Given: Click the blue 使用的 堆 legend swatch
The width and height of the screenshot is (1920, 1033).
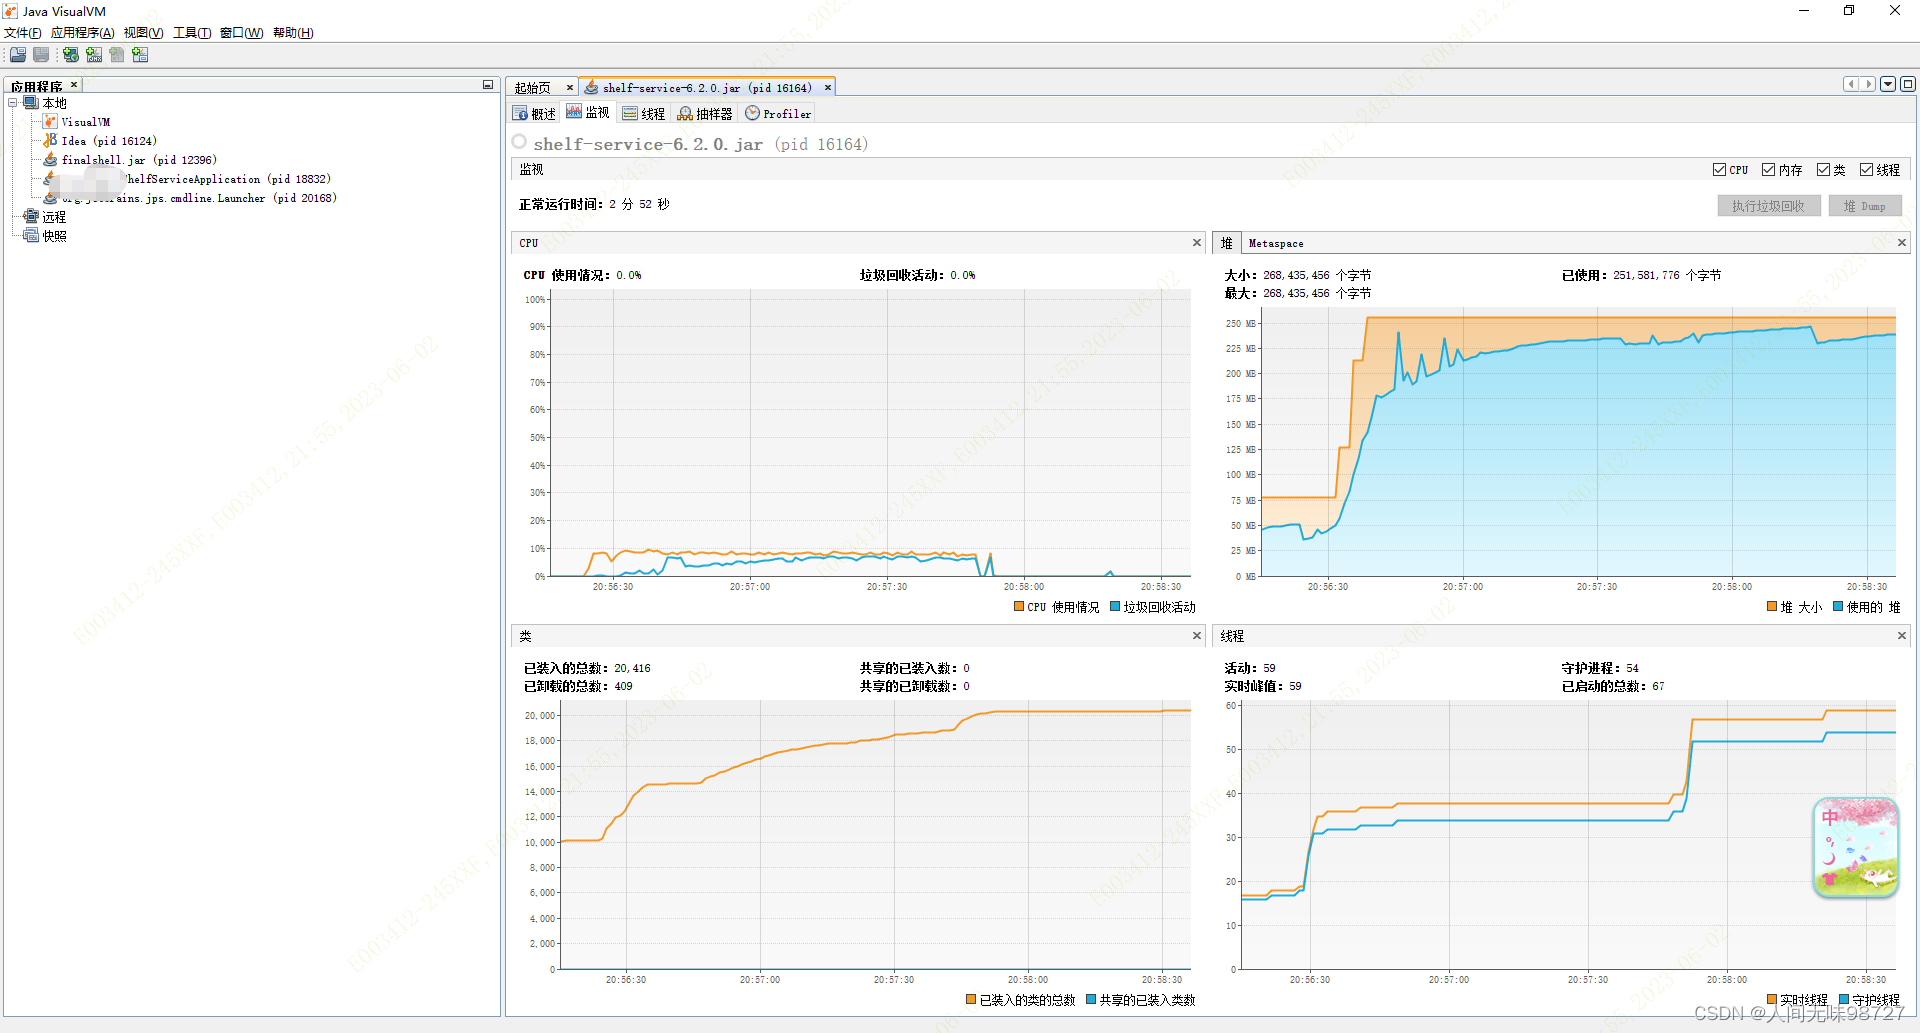Looking at the screenshot, I should [x=1838, y=606].
